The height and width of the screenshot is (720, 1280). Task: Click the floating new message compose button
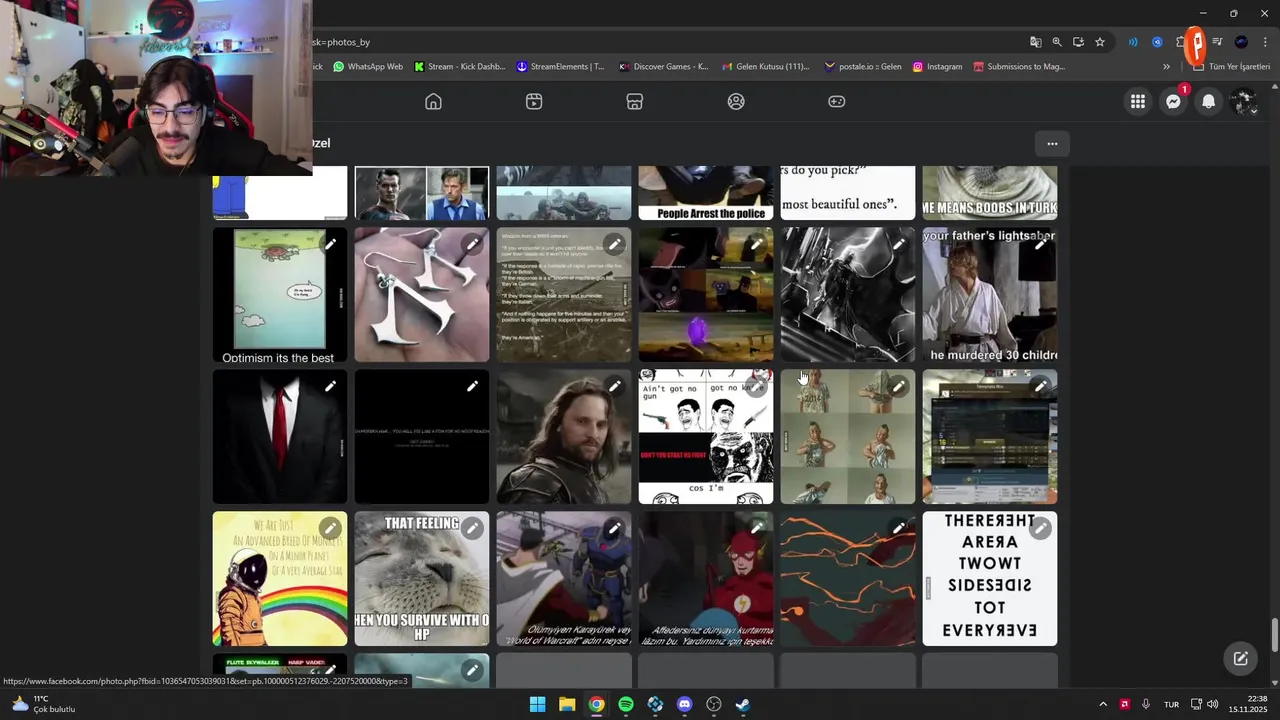pyautogui.click(x=1240, y=658)
